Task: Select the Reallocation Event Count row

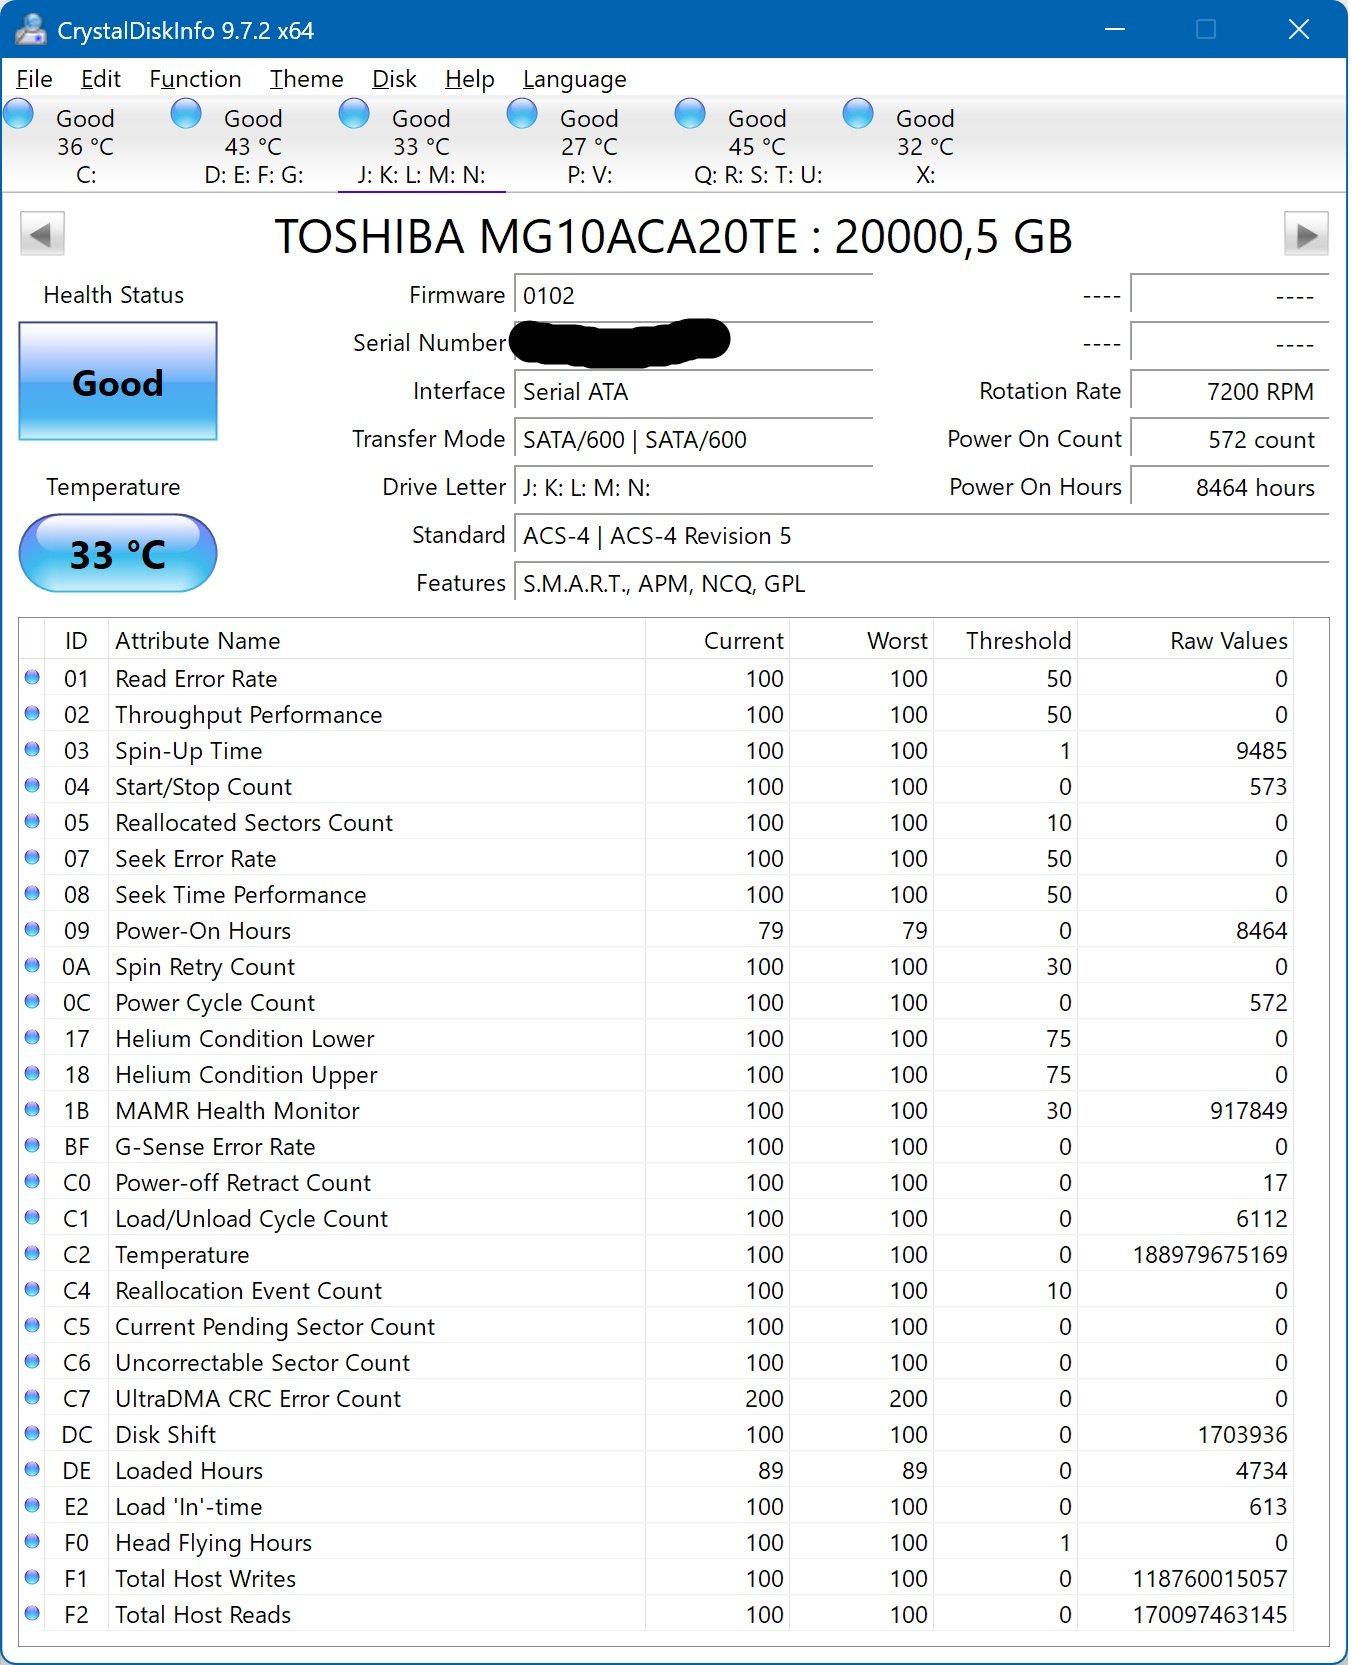Action: click(656, 1290)
